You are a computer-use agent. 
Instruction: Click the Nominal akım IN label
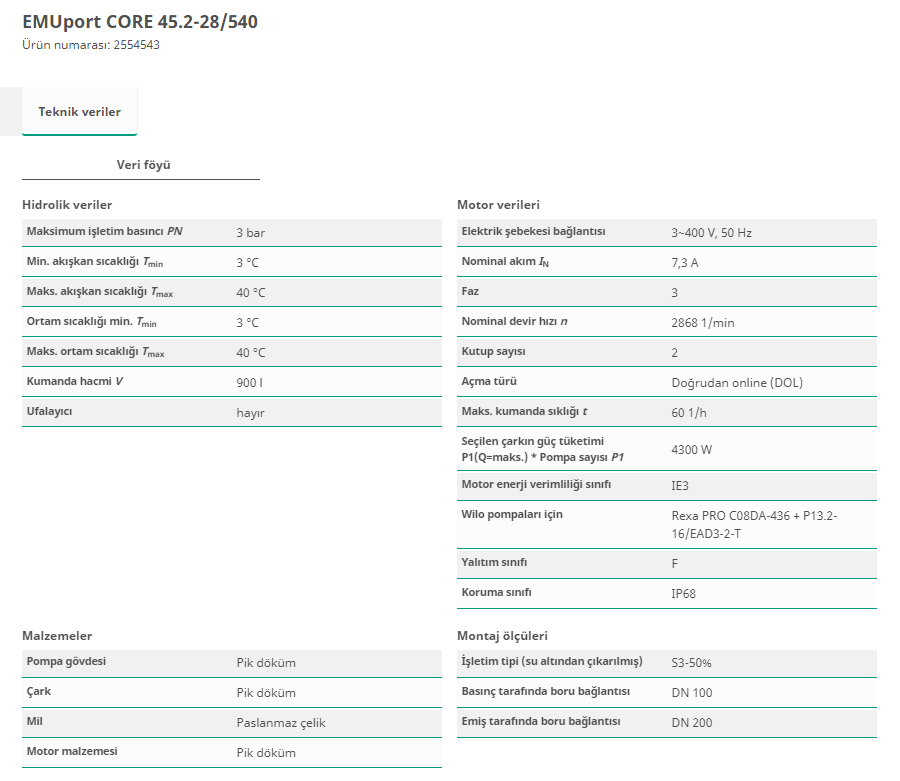pyautogui.click(x=505, y=262)
